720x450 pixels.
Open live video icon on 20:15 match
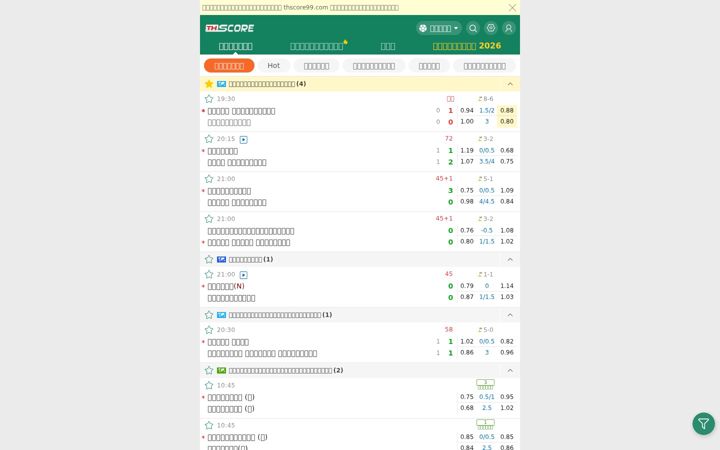tap(243, 140)
